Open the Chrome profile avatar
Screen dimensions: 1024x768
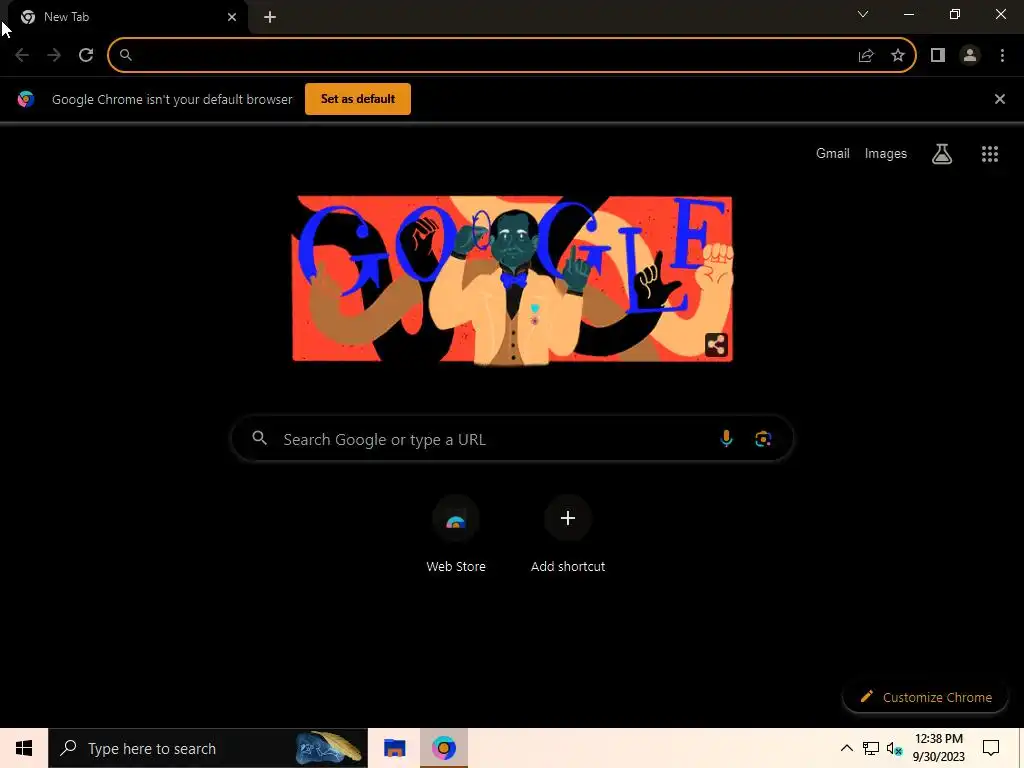970,56
